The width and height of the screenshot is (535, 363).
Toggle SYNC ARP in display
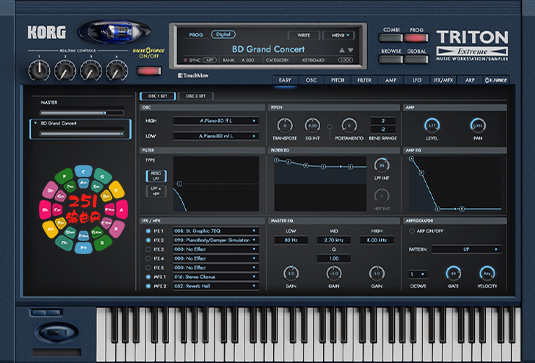pos(210,60)
